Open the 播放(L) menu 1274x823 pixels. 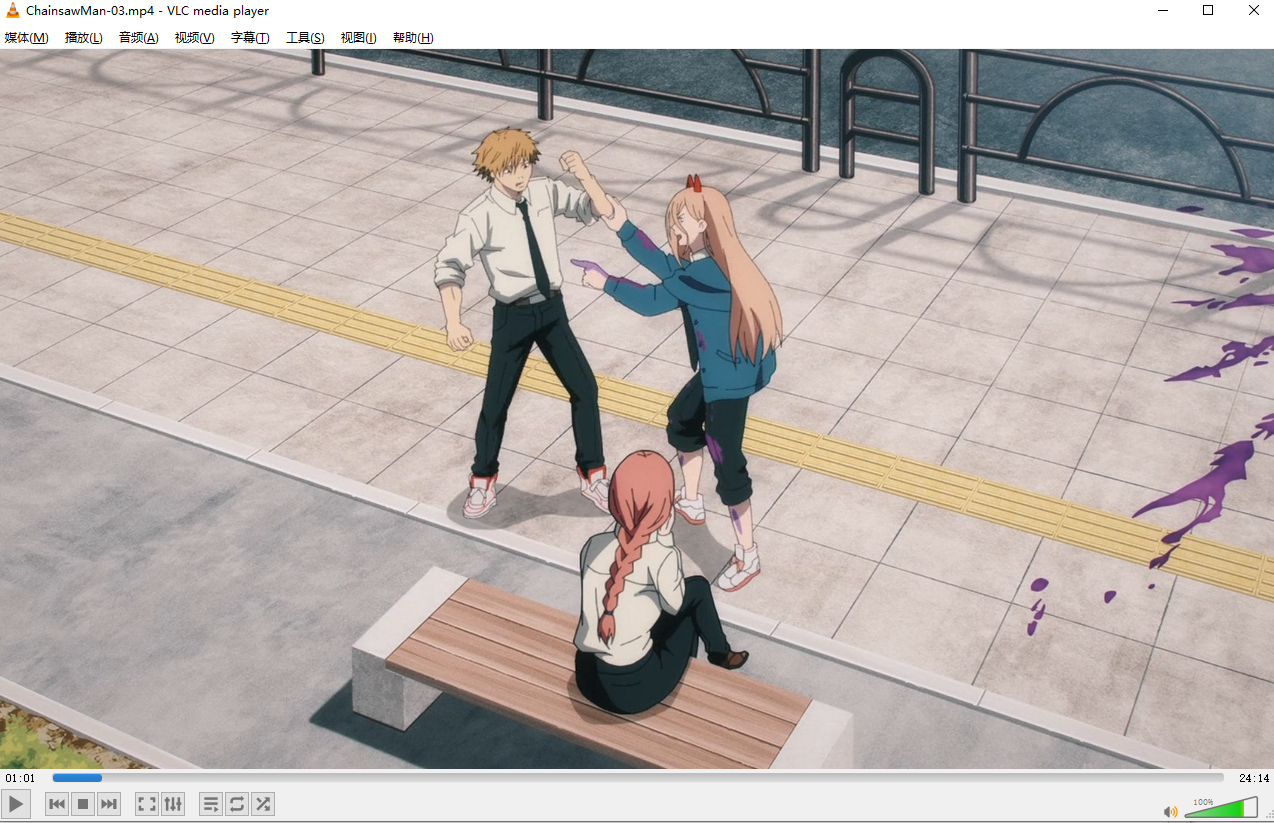coord(83,38)
